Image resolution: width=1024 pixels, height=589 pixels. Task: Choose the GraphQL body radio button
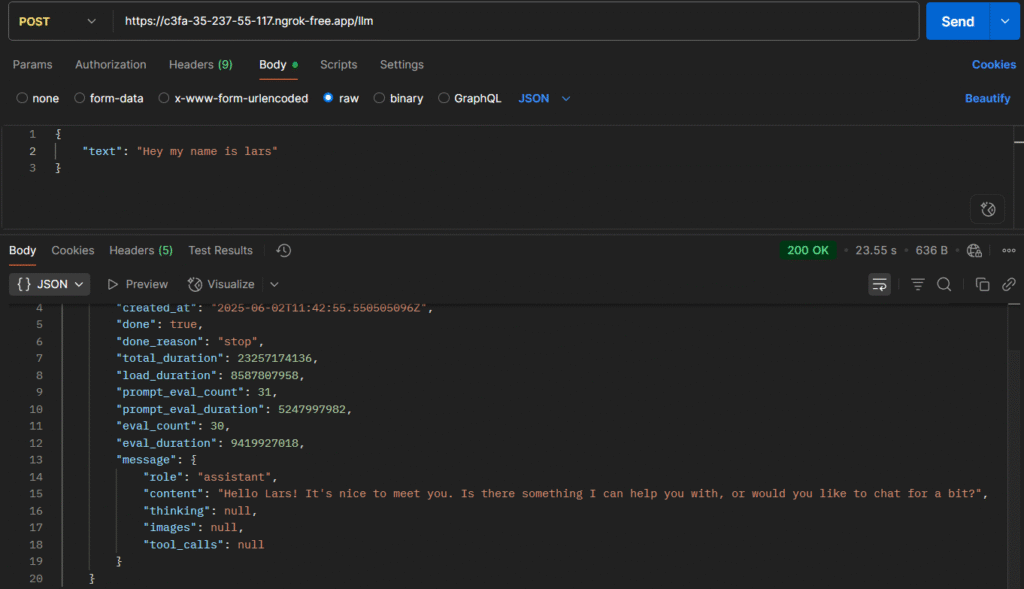[445, 99]
